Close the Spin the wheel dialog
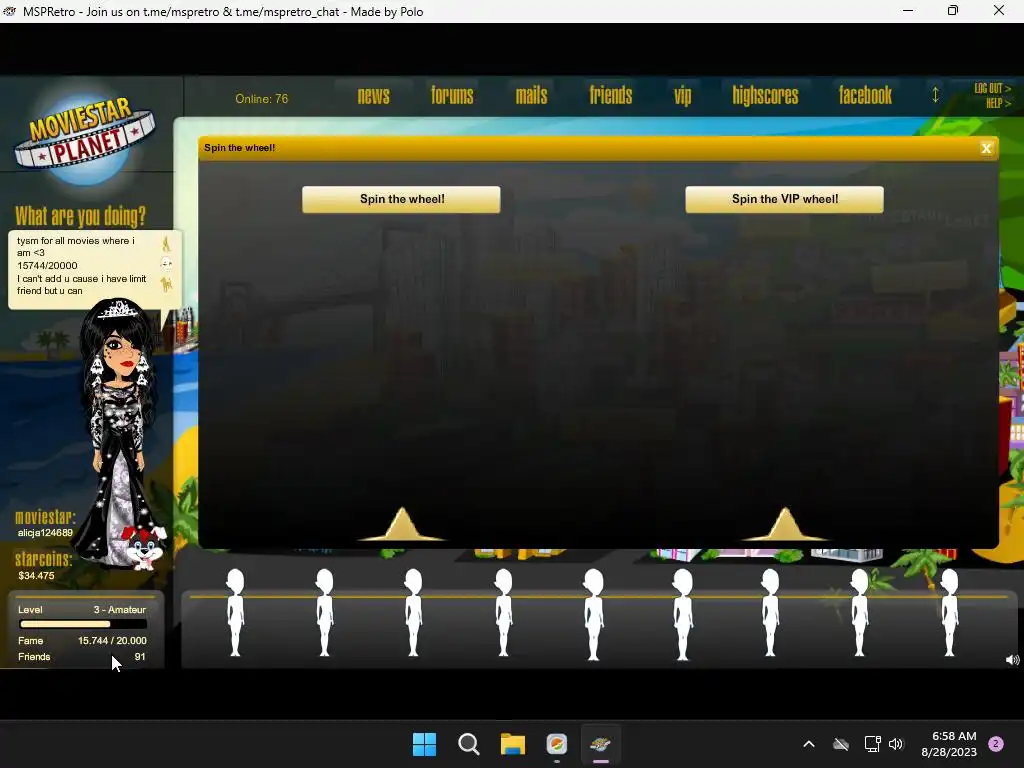This screenshot has width=1024, height=768. 986,148
